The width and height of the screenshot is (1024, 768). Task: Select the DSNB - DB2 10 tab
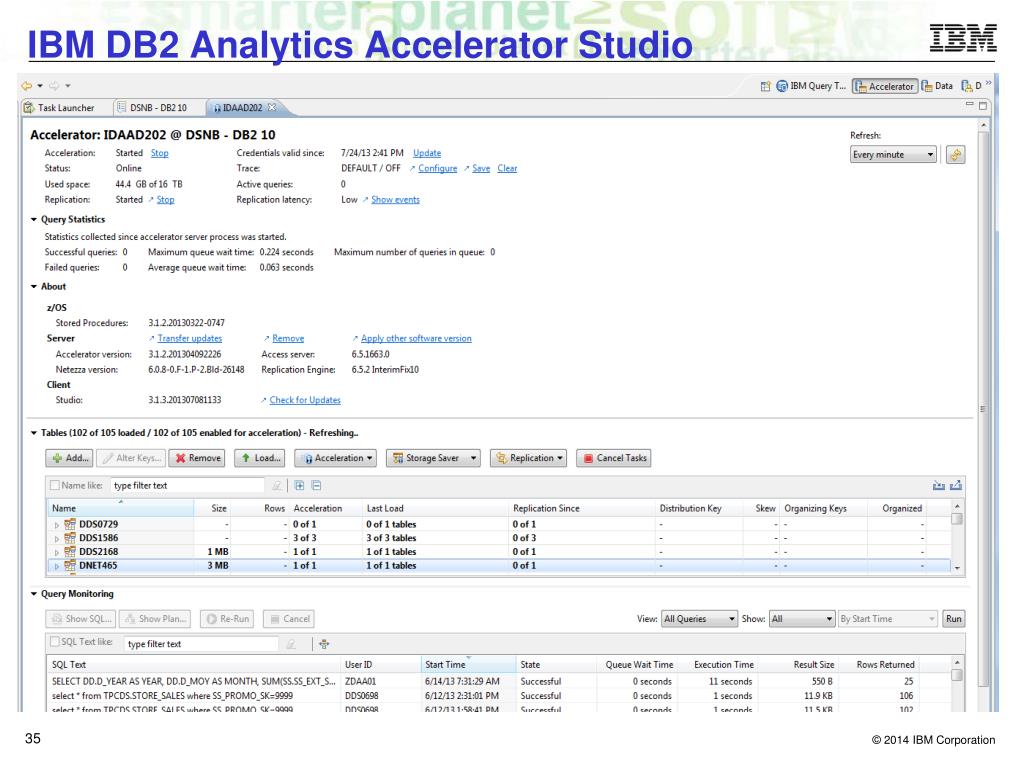(156, 107)
